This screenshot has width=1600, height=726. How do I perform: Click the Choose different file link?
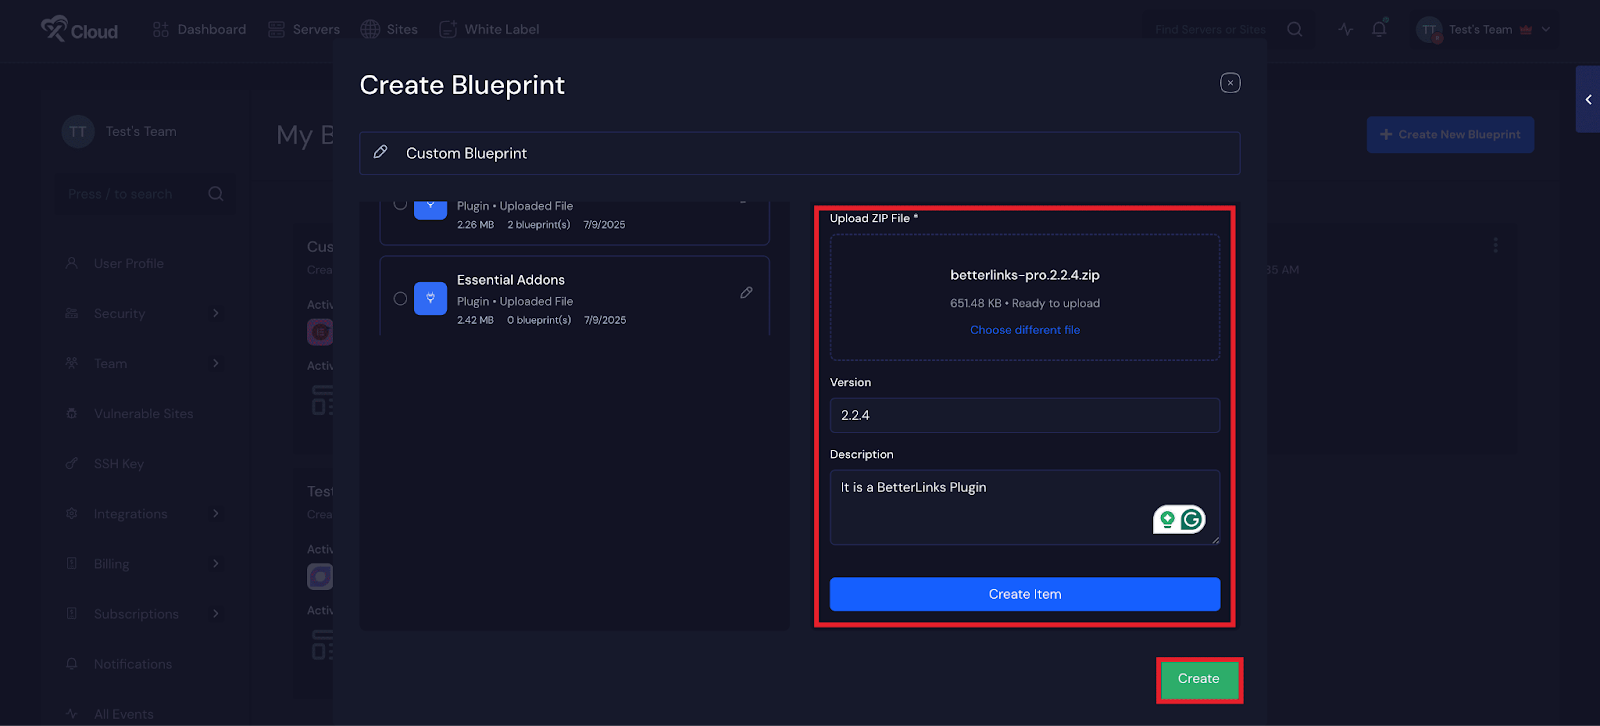point(1025,330)
